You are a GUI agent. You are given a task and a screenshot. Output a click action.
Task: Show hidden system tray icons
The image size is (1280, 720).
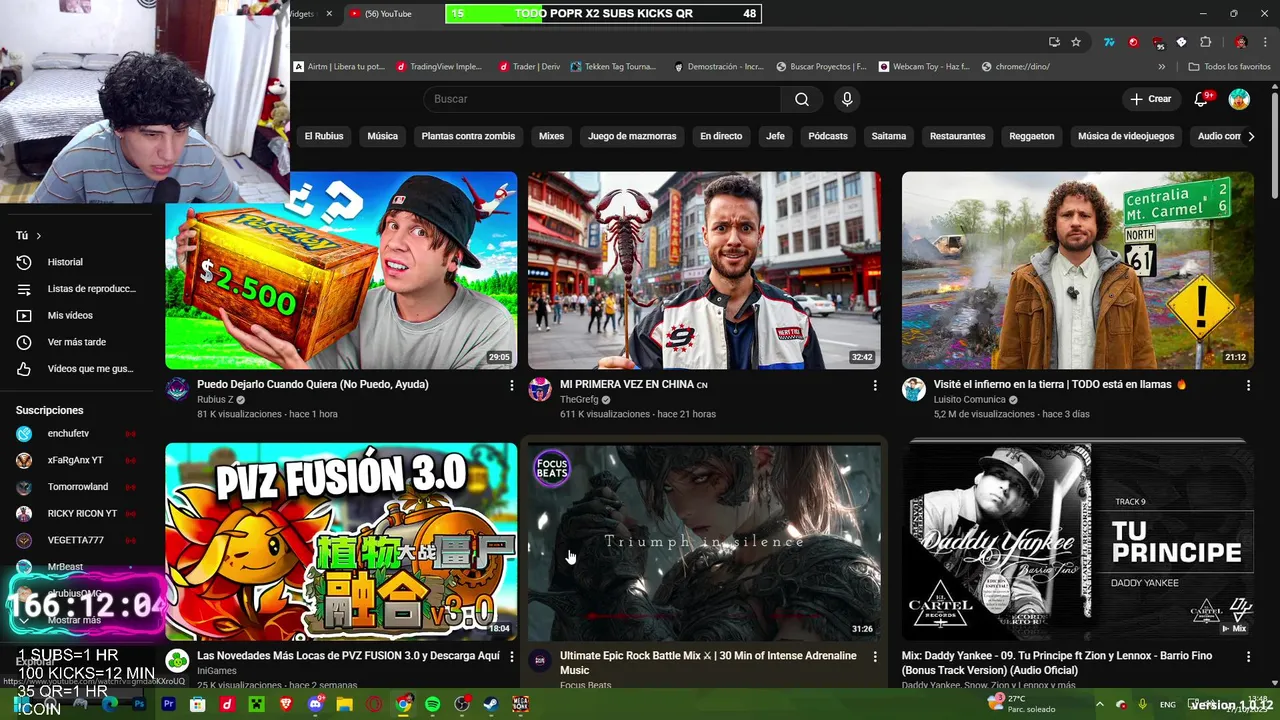[1099, 705]
